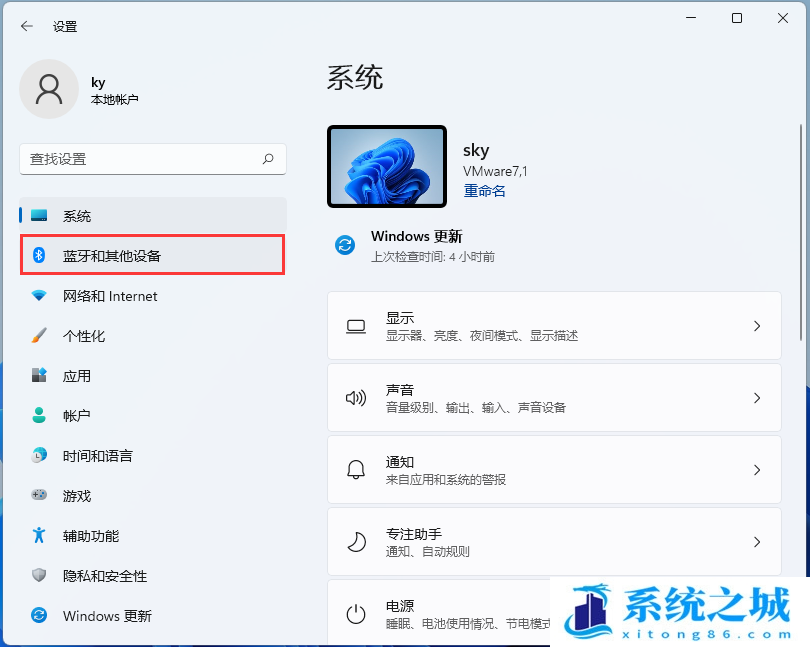Open the 声音 settings title
Viewport: 810px width, 647px height.
click(400, 390)
